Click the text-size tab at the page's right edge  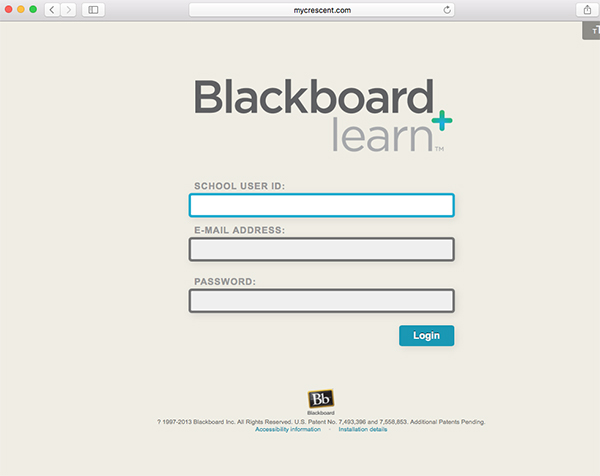[x=592, y=31]
